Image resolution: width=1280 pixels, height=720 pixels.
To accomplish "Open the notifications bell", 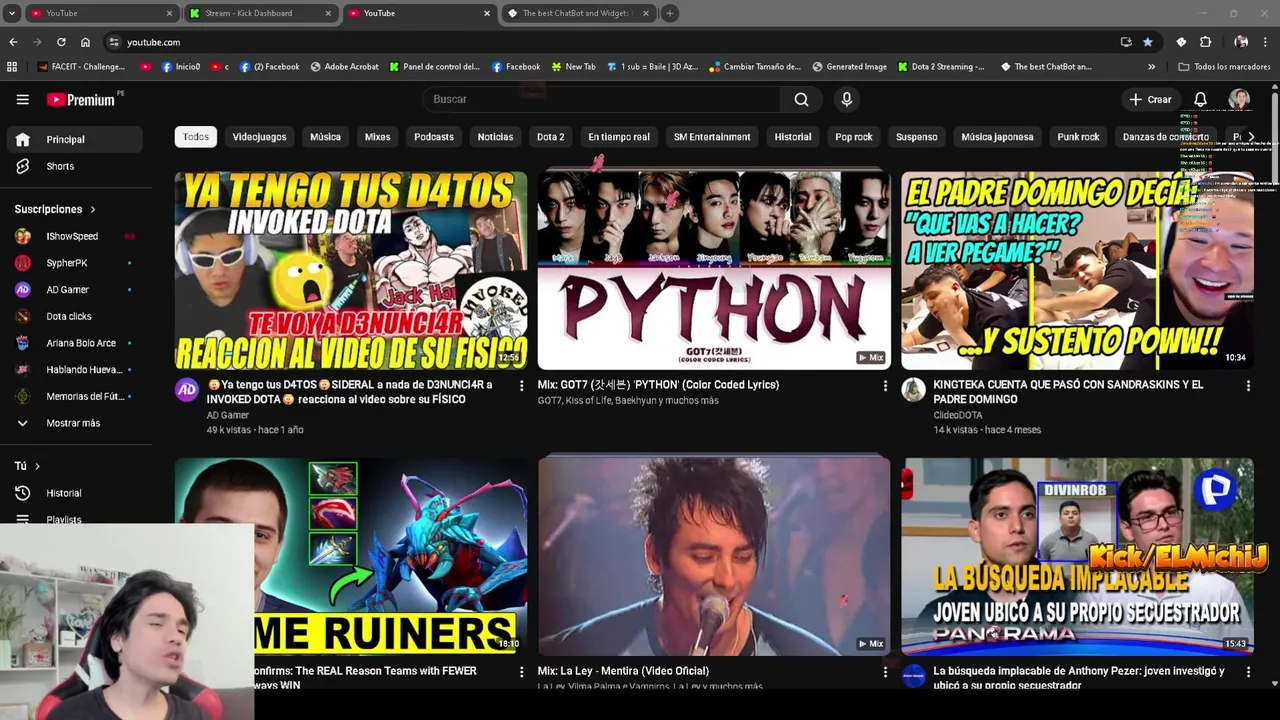I will pos(1200,99).
